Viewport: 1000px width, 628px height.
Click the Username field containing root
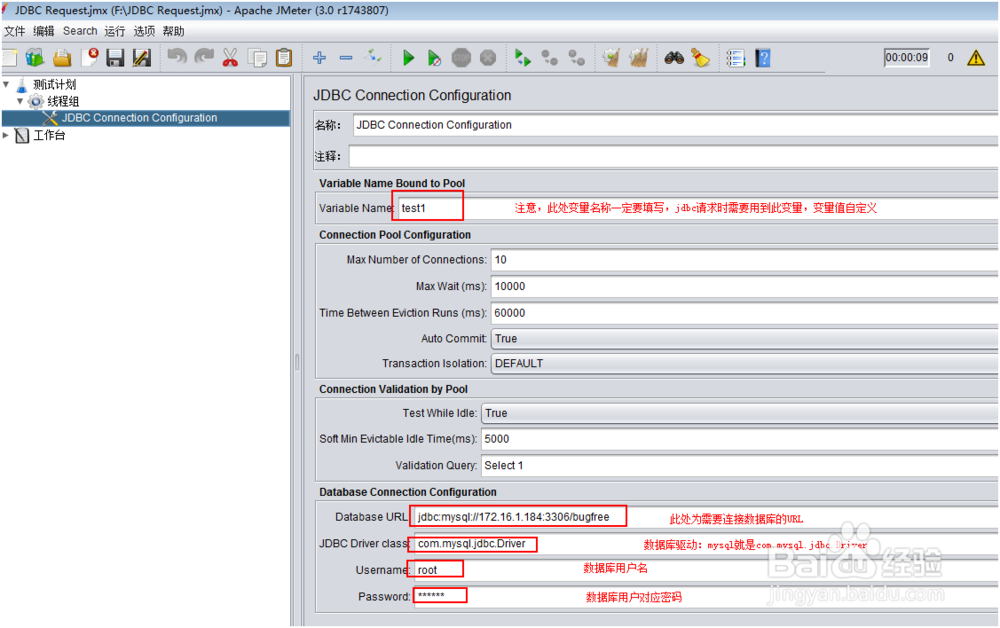(x=707, y=570)
